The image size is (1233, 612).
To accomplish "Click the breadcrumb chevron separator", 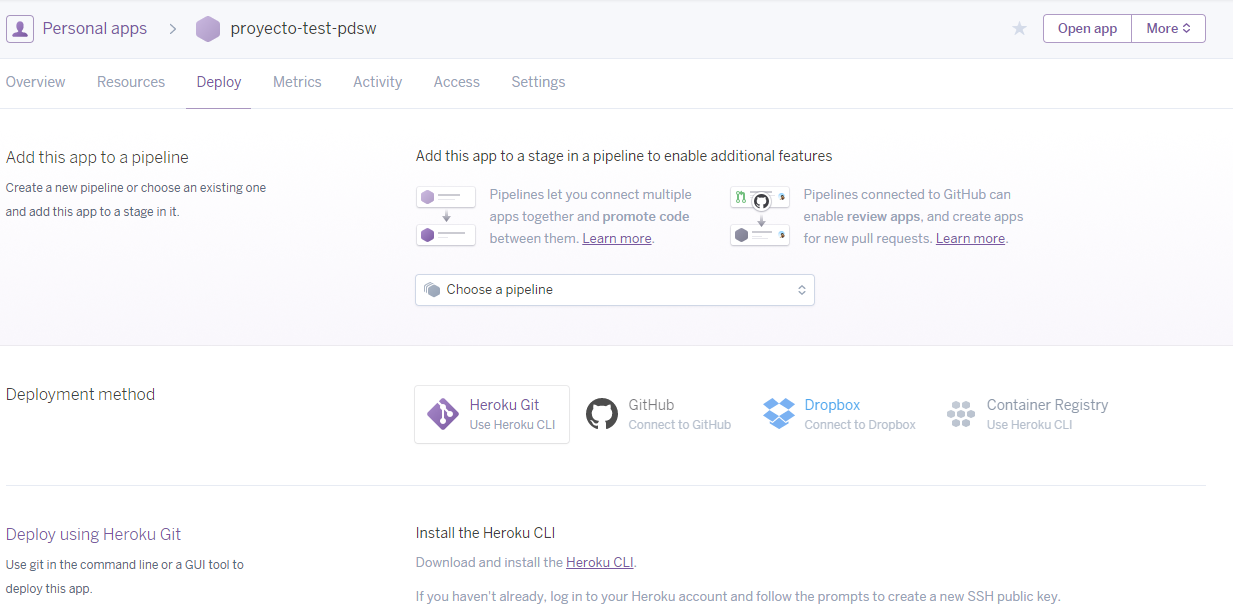I will click(x=172, y=29).
